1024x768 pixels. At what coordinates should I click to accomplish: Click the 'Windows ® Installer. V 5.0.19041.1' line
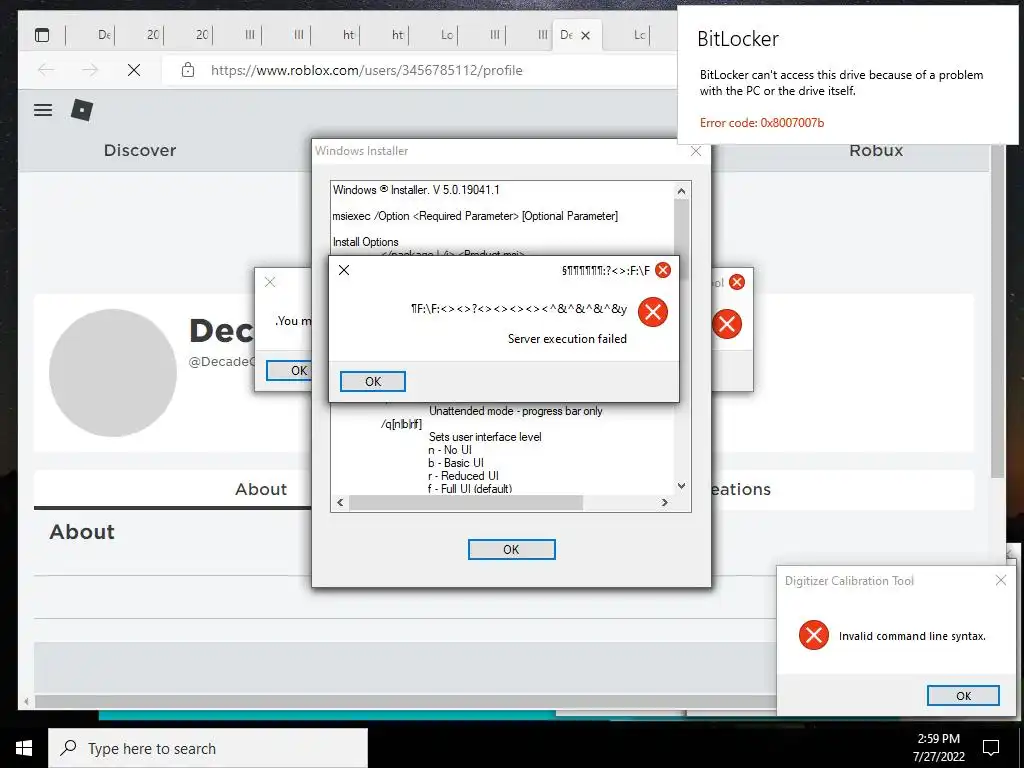(x=416, y=190)
